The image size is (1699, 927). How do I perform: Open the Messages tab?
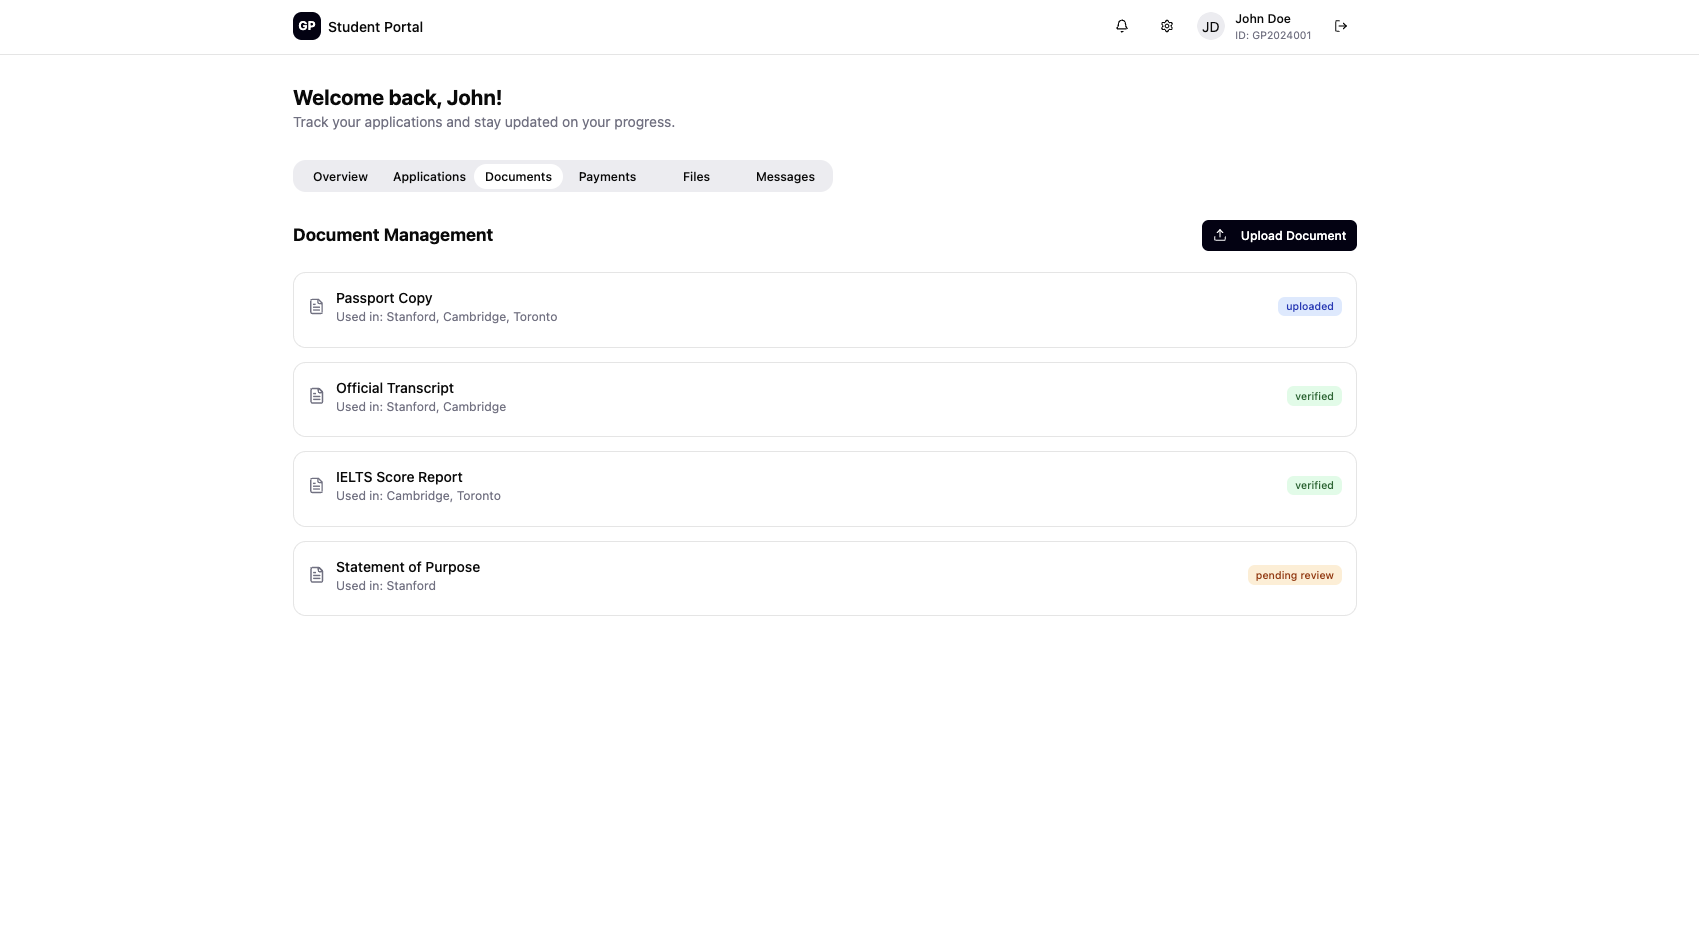coord(785,177)
